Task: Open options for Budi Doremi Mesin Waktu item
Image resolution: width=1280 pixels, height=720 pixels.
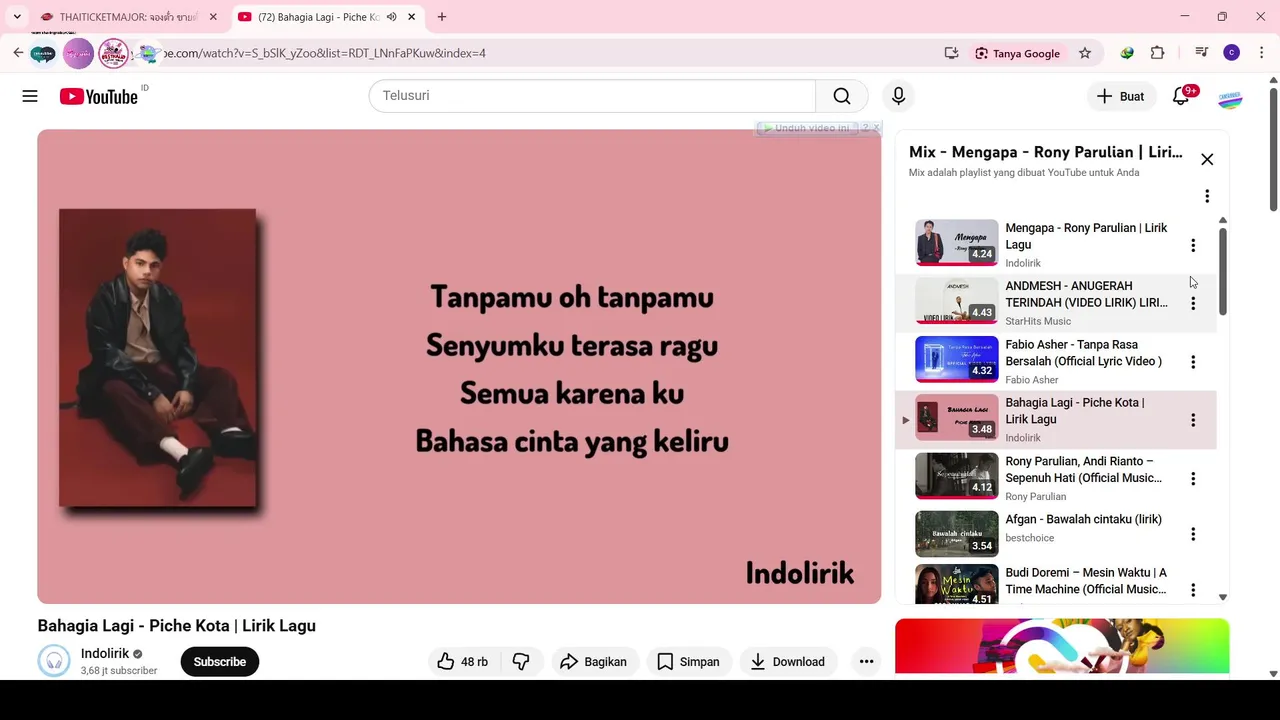Action: (1193, 590)
